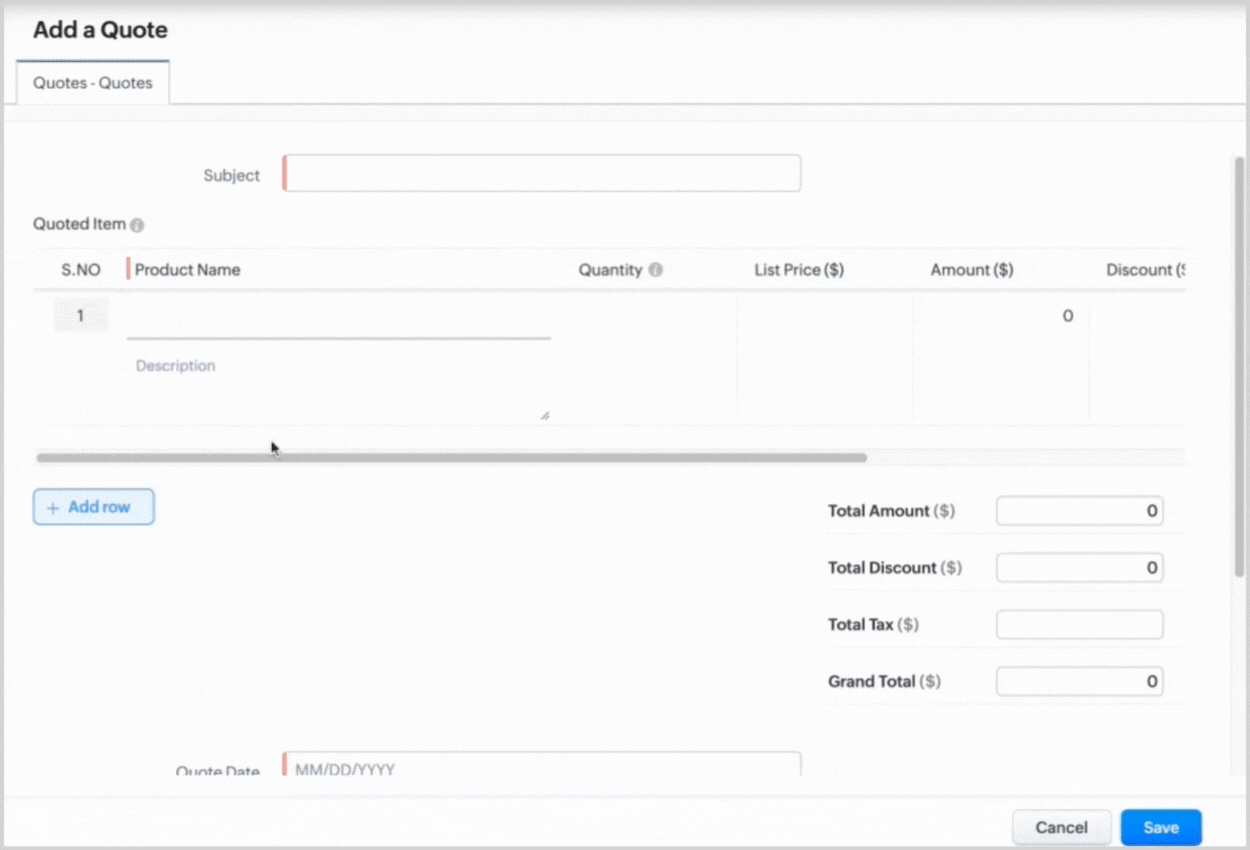This screenshot has width=1250, height=850.
Task: Click the plus icon in Add row
Action: (x=53, y=508)
